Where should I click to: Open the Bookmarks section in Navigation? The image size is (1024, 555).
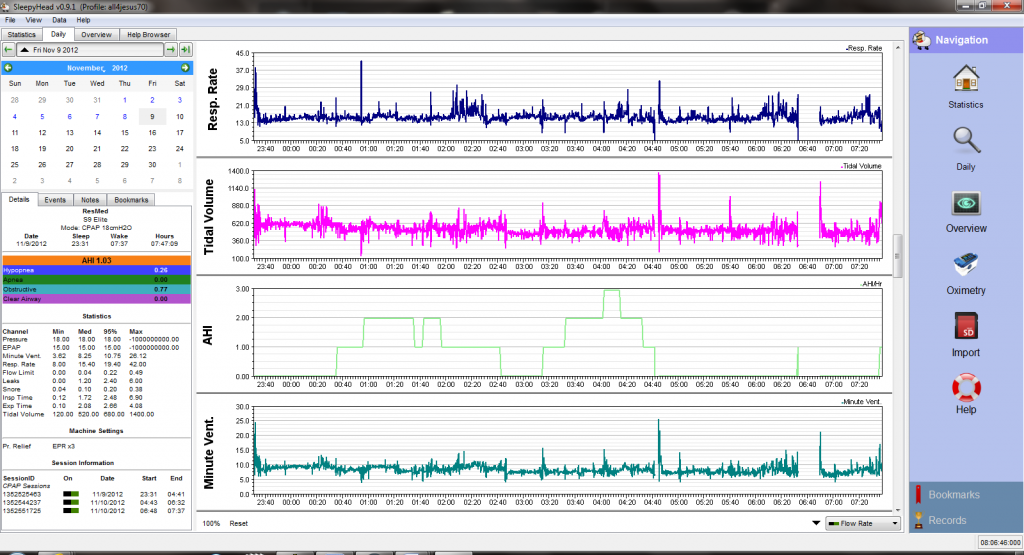[965, 495]
